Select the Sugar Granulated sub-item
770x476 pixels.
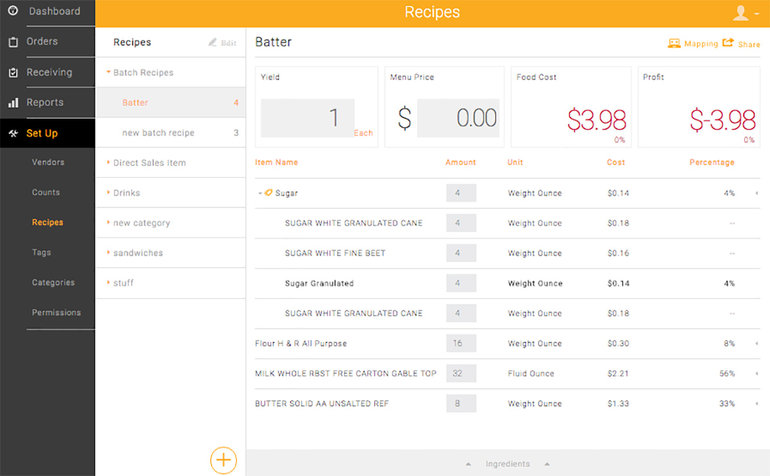click(319, 283)
